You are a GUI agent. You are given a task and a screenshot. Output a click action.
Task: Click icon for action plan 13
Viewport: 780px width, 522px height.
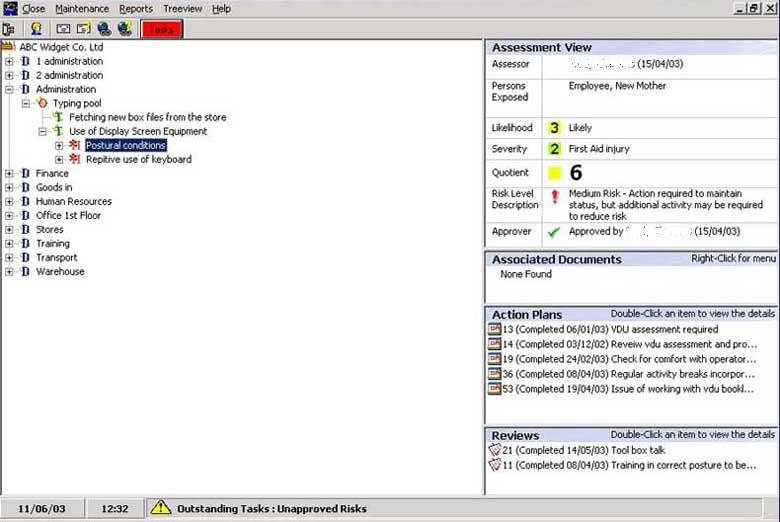494,329
